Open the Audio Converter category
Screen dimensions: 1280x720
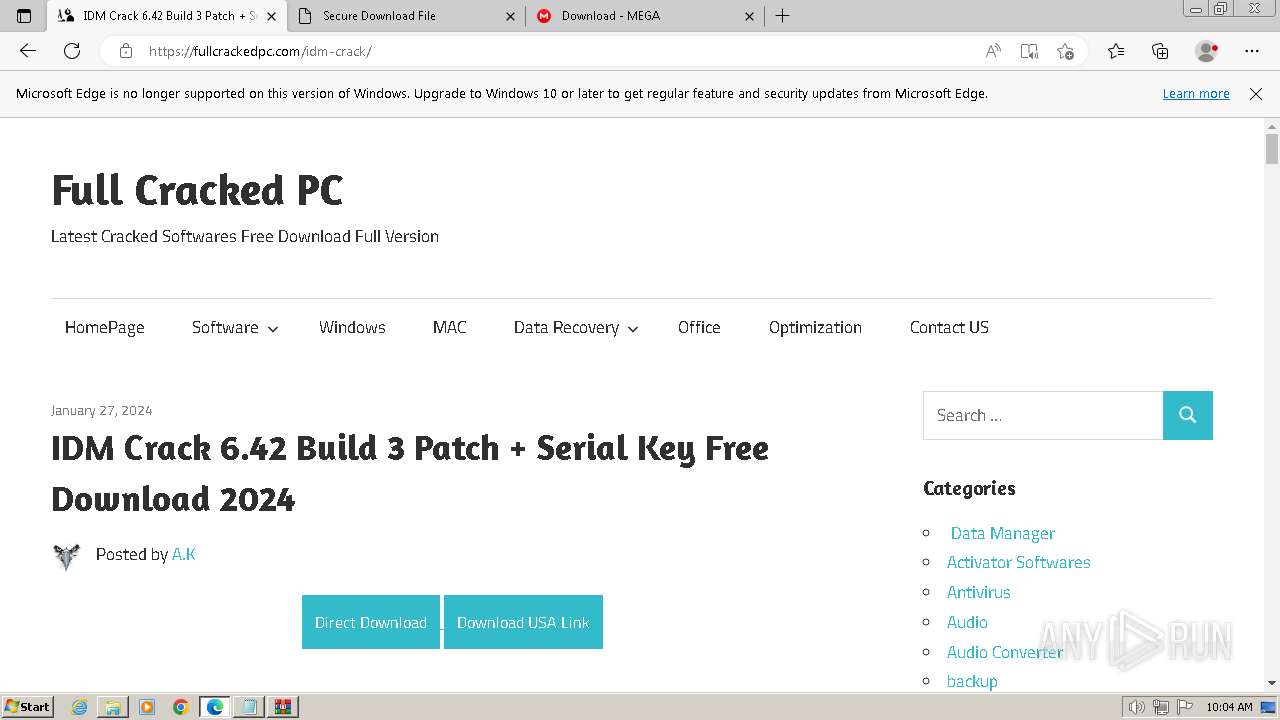[1005, 652]
